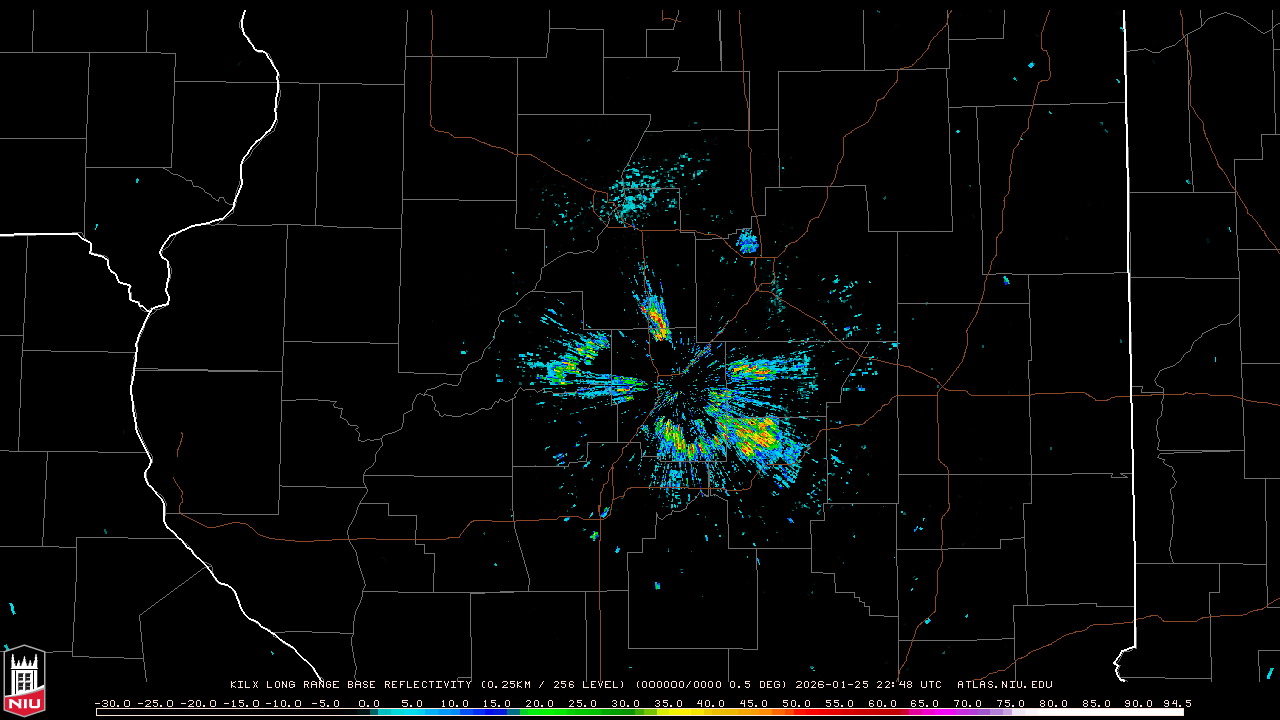
Task: Click the isolated blue echo northeast of the radar
Action: (747, 241)
